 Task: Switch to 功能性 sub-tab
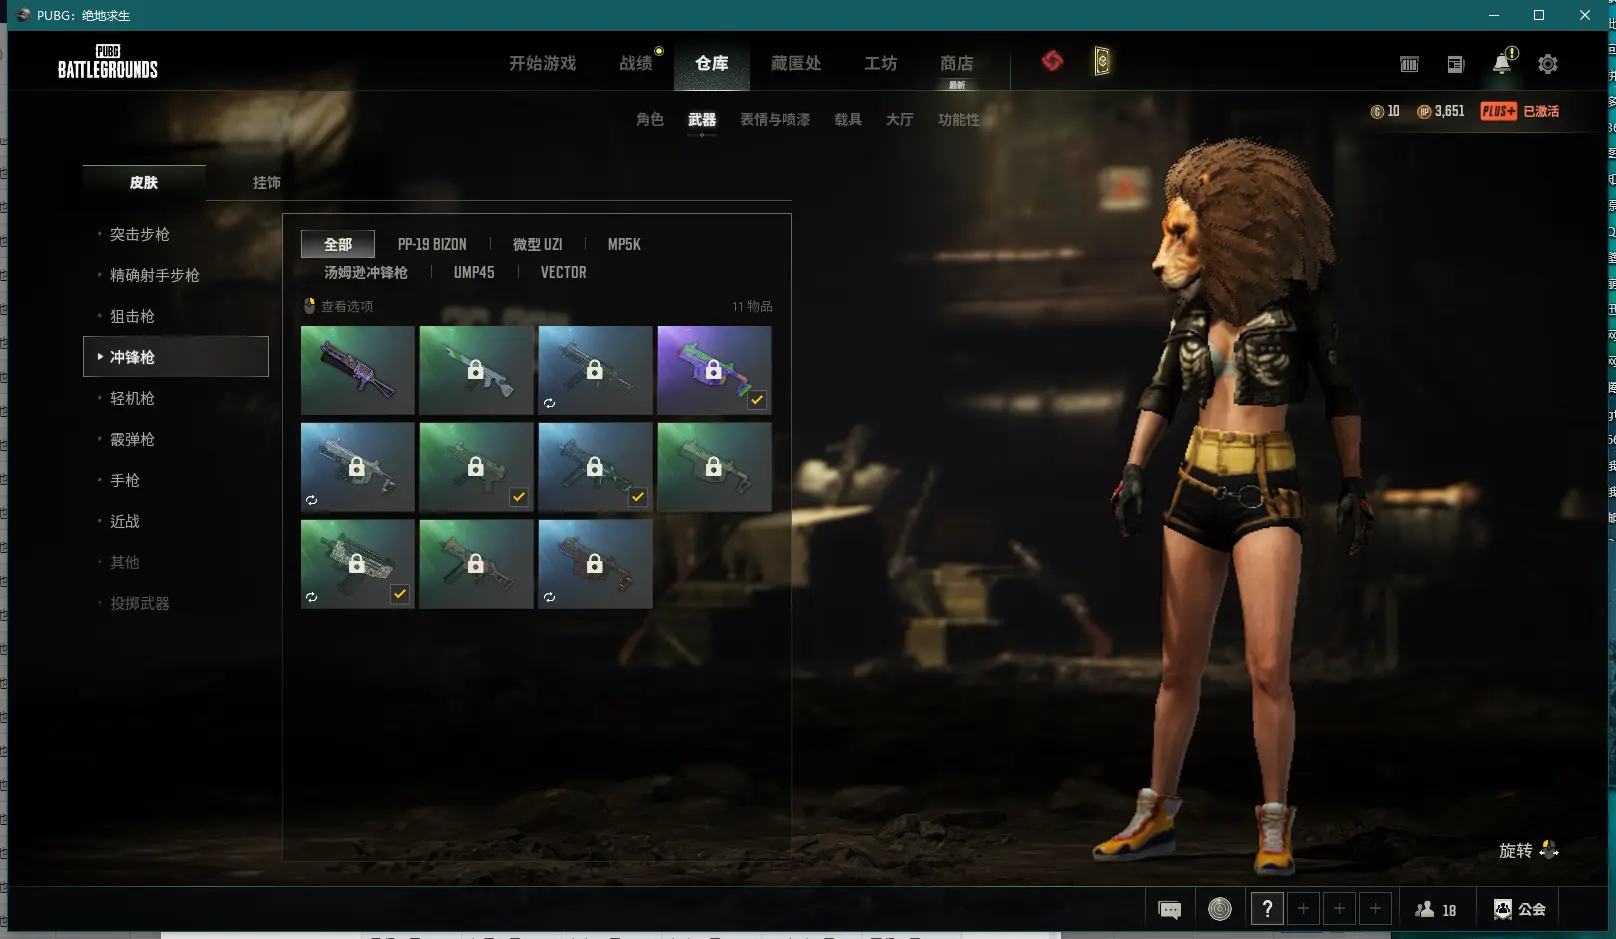coord(959,119)
